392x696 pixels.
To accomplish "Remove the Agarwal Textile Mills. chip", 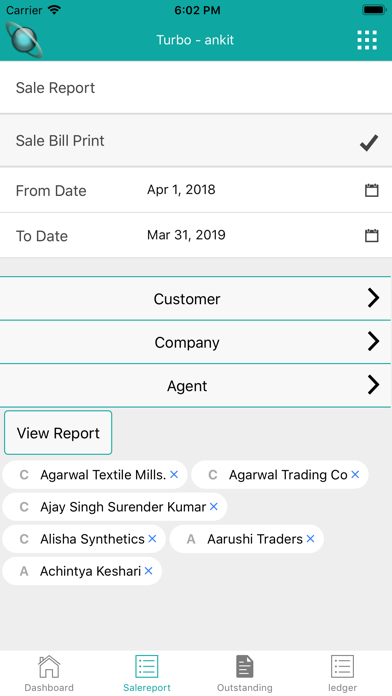I will tap(174, 475).
